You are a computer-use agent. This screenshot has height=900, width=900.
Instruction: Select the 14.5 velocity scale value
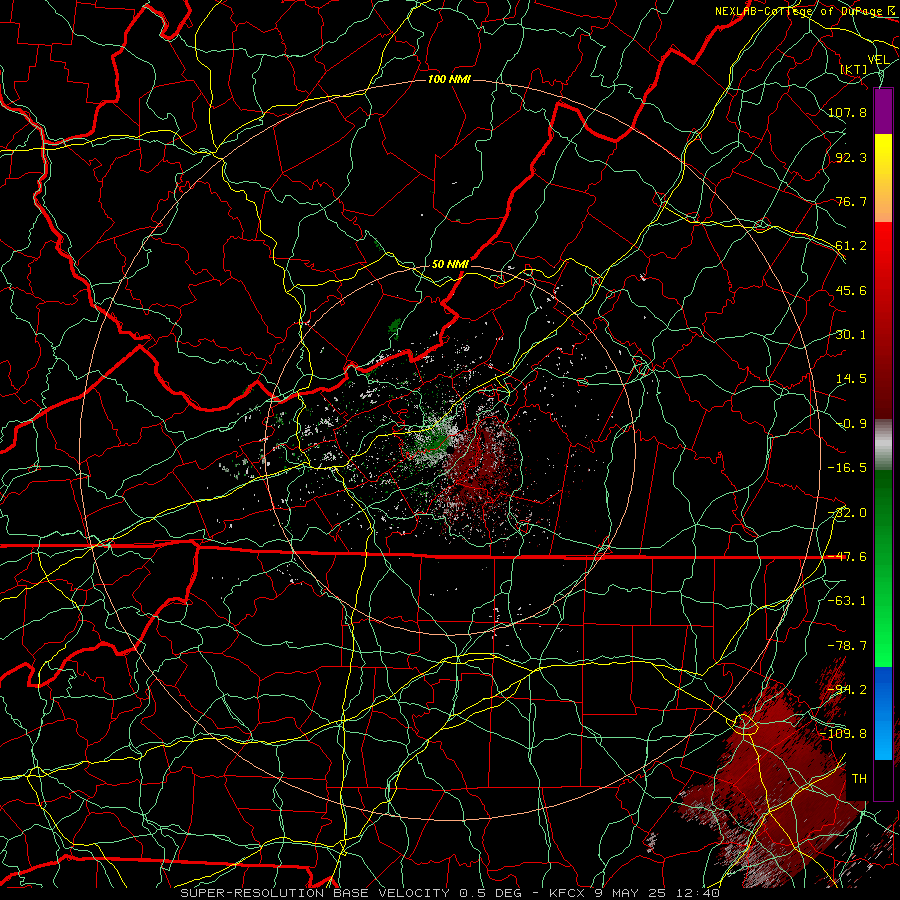pyautogui.click(x=851, y=379)
